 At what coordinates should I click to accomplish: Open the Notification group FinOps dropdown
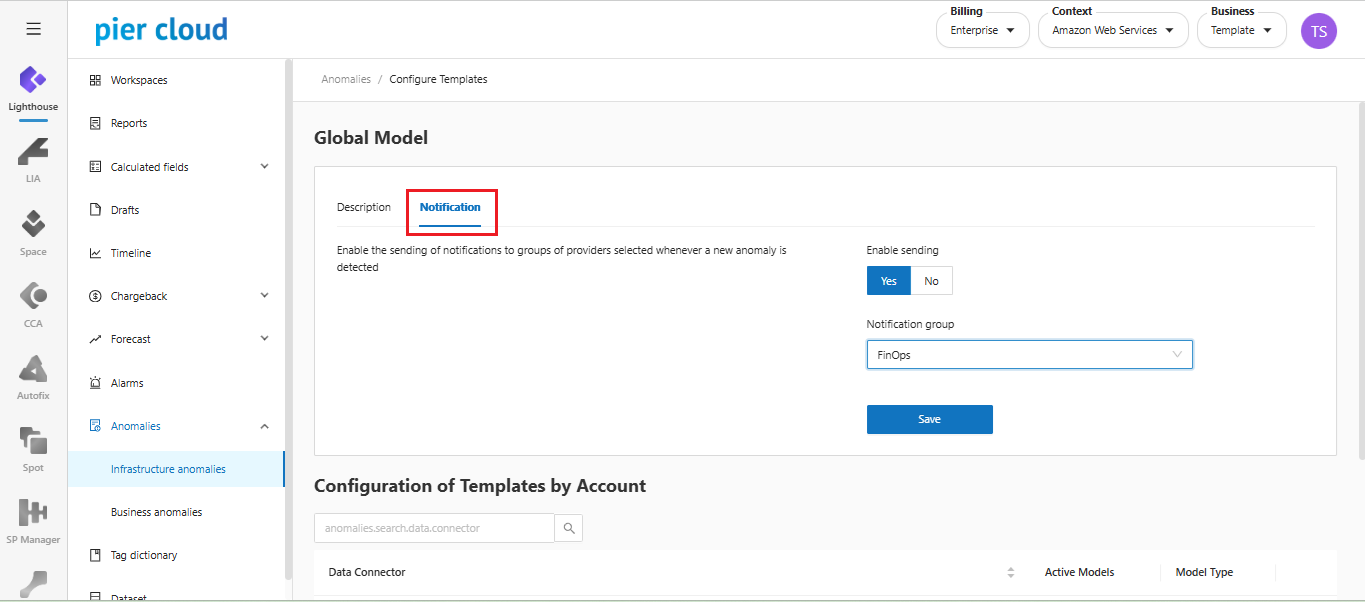[1029, 355]
